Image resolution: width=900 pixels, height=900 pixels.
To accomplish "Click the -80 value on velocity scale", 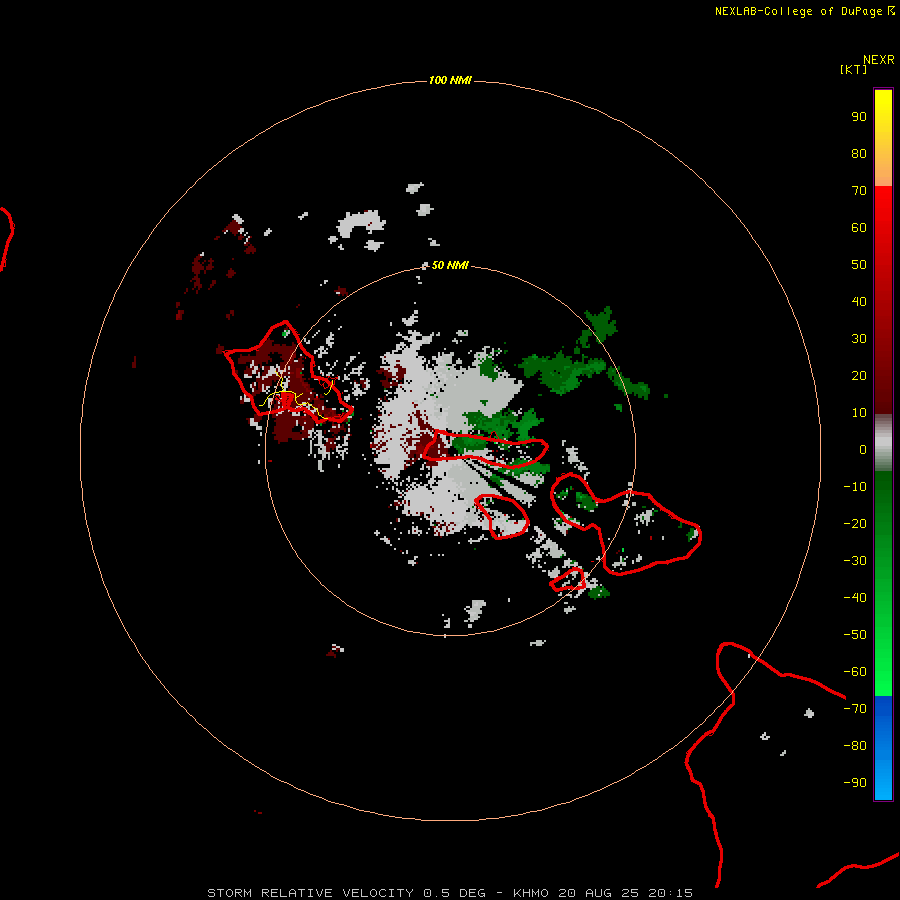I will click(x=855, y=746).
